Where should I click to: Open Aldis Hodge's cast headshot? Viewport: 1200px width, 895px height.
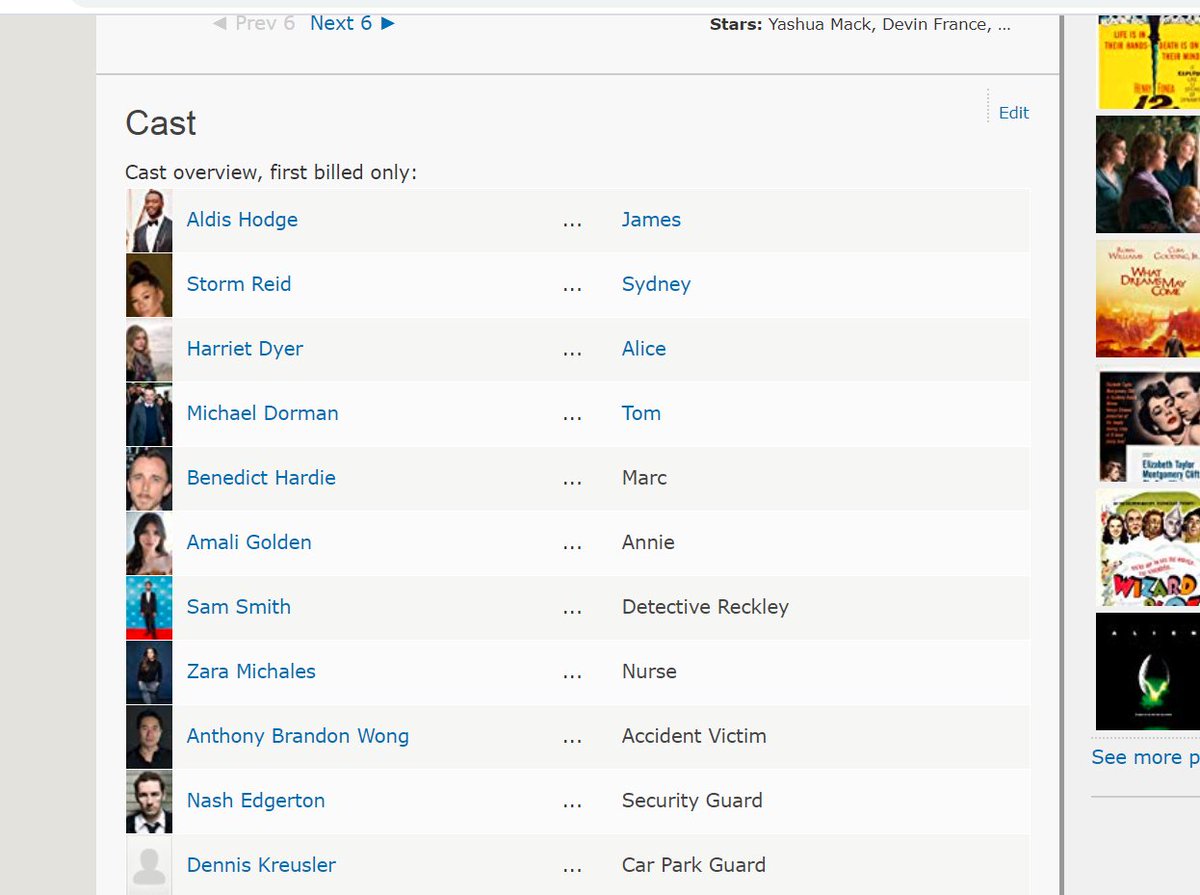pos(149,220)
